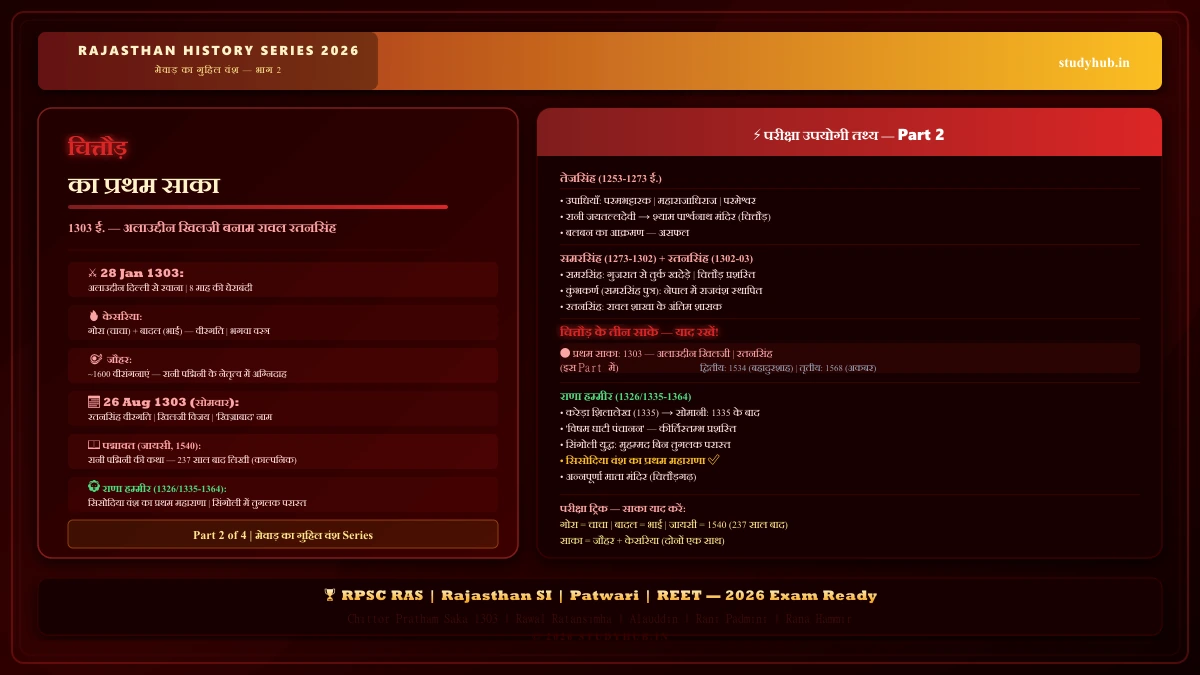Click the bullet 'अन्नपूर्णा माता मंदिर (चित्तौड़गढ़)'

point(628,477)
